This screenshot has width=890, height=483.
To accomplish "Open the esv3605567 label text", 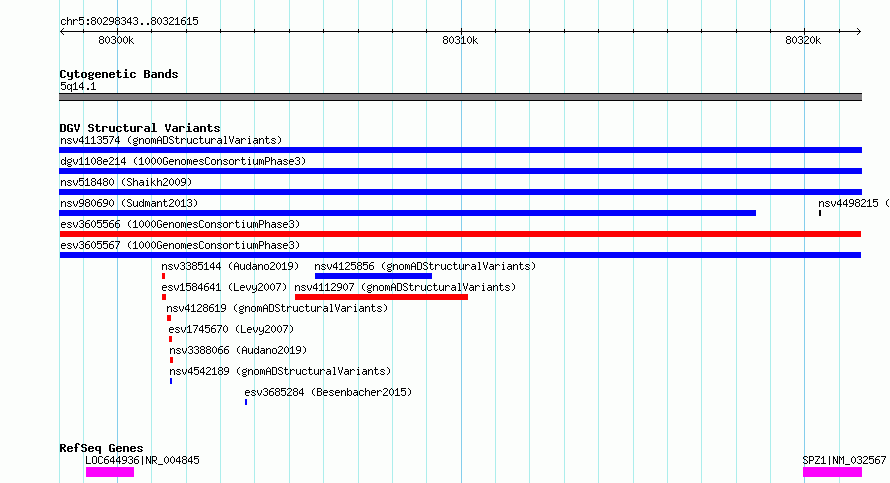I will (x=180, y=245).
